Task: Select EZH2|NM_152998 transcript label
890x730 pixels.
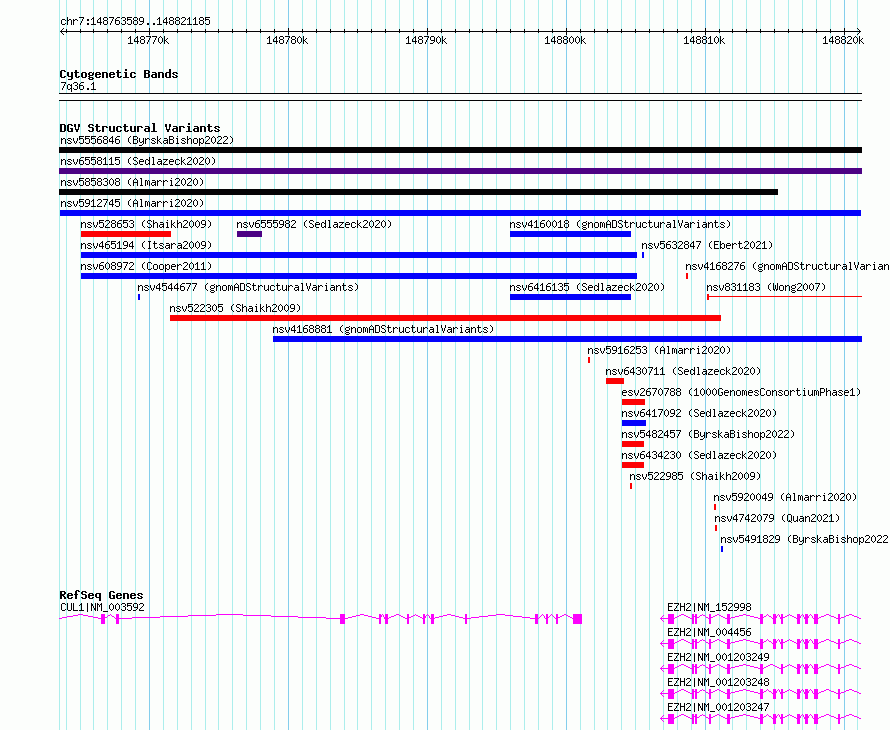Action: 709,607
